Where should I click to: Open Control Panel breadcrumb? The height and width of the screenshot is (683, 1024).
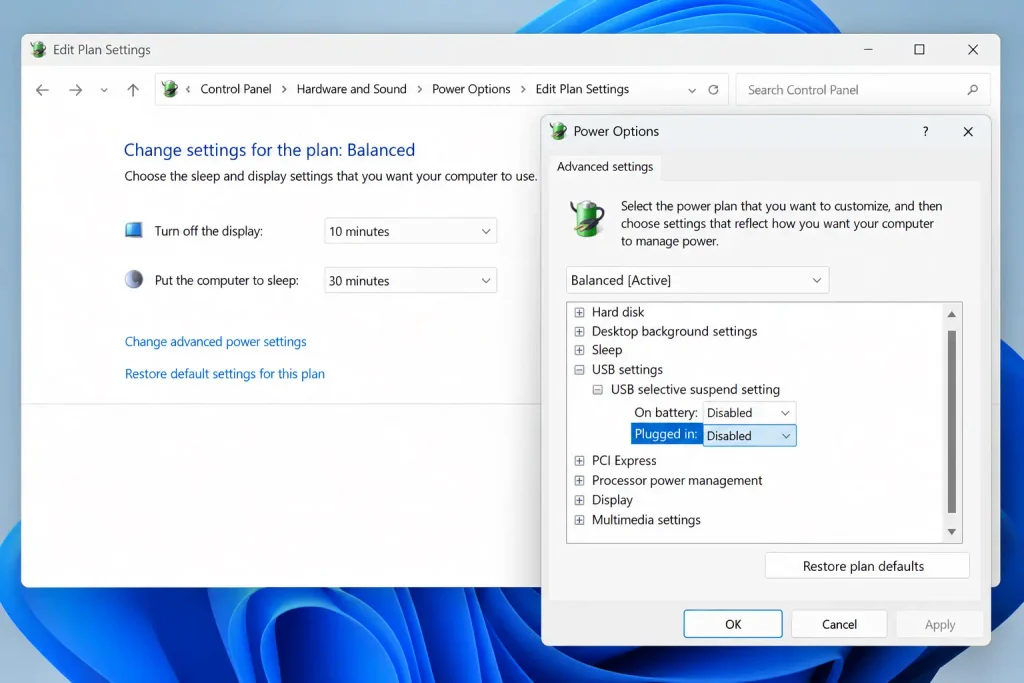[236, 89]
